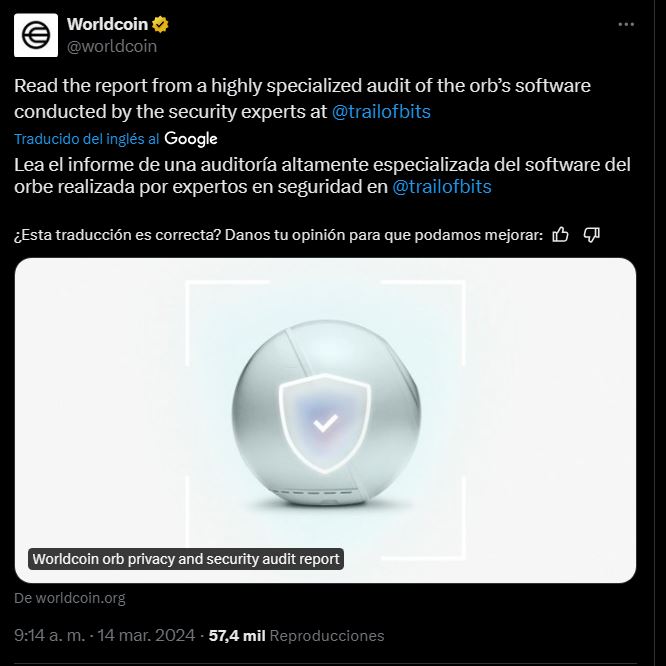Click the Spanish translated tweet text

pos(322,175)
